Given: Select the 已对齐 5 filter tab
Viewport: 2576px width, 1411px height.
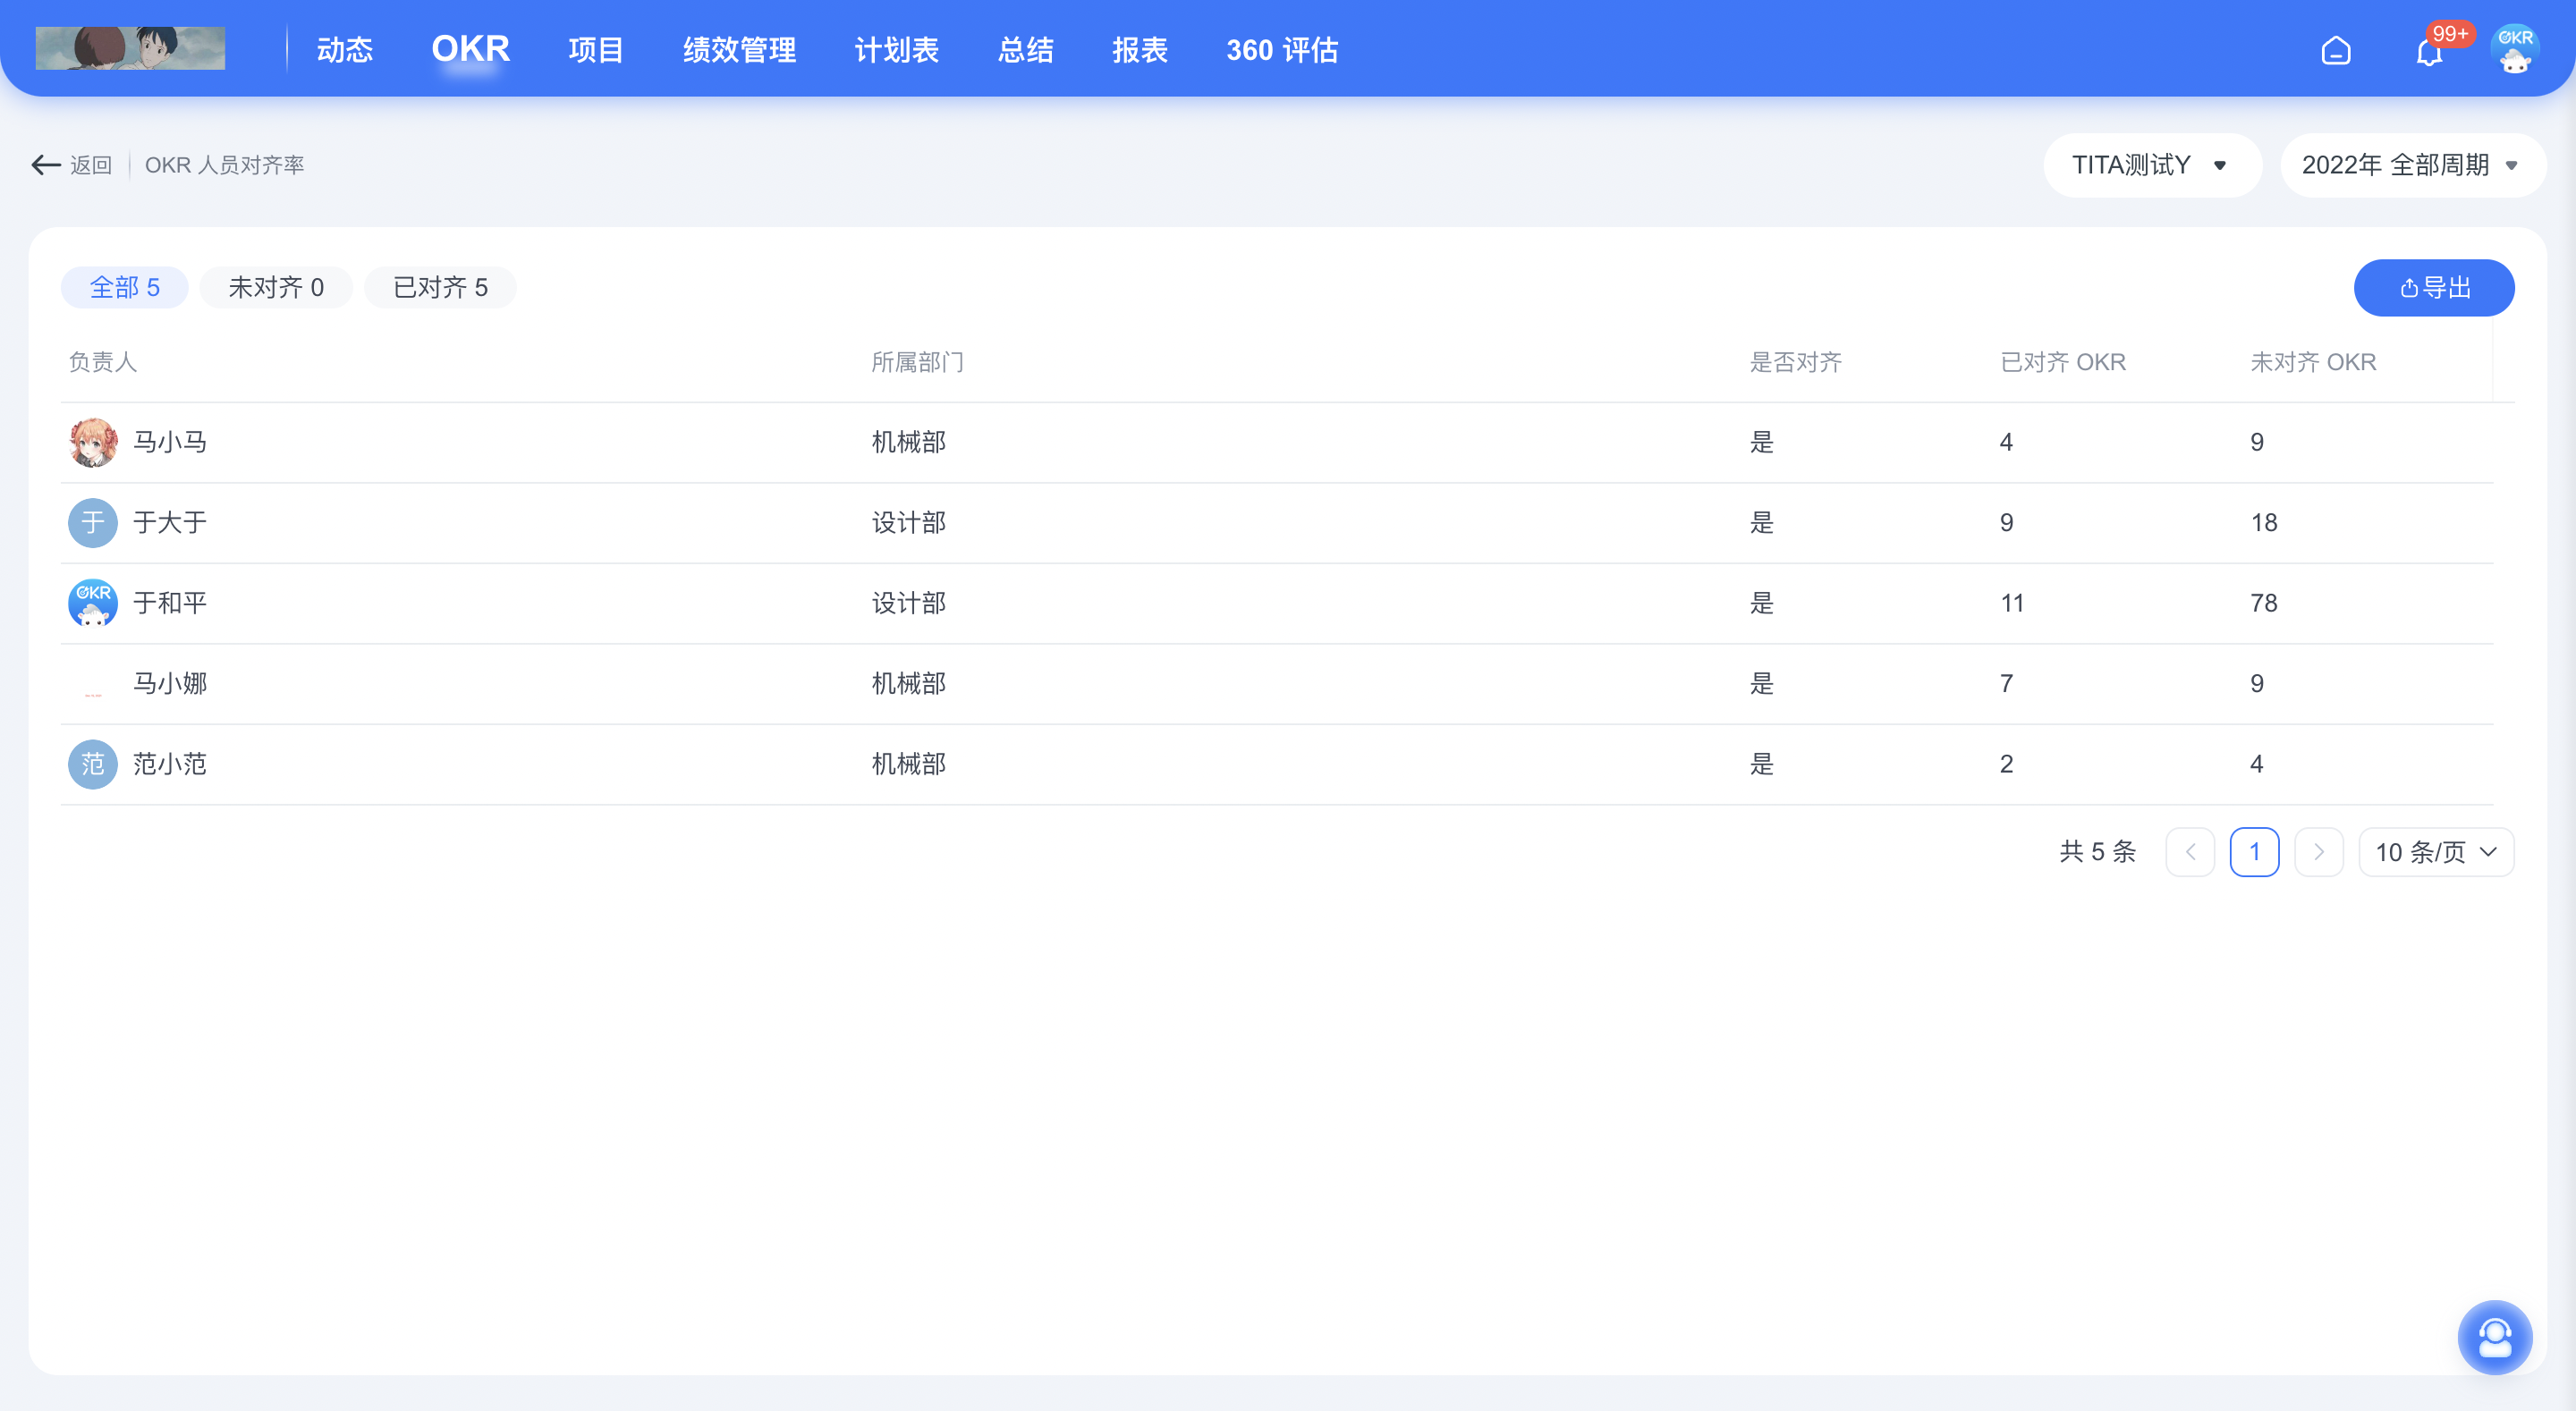Looking at the screenshot, I should (x=440, y=288).
